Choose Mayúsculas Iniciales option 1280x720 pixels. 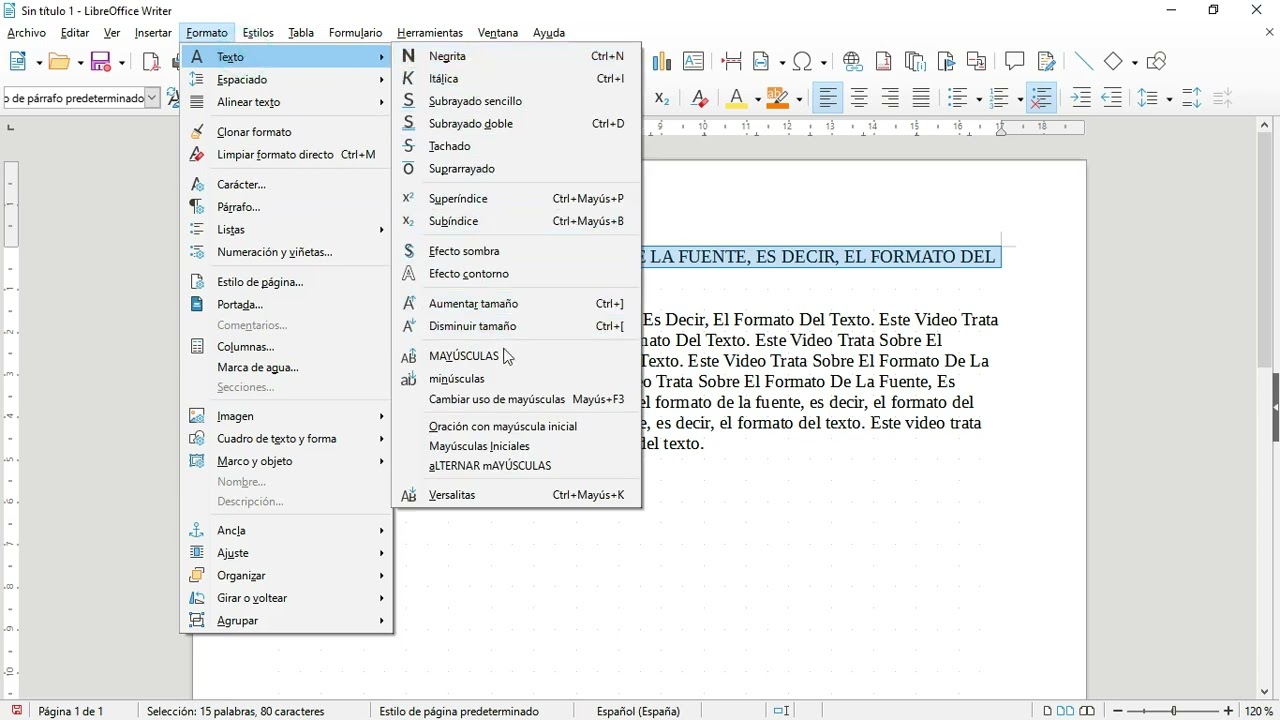point(516,446)
